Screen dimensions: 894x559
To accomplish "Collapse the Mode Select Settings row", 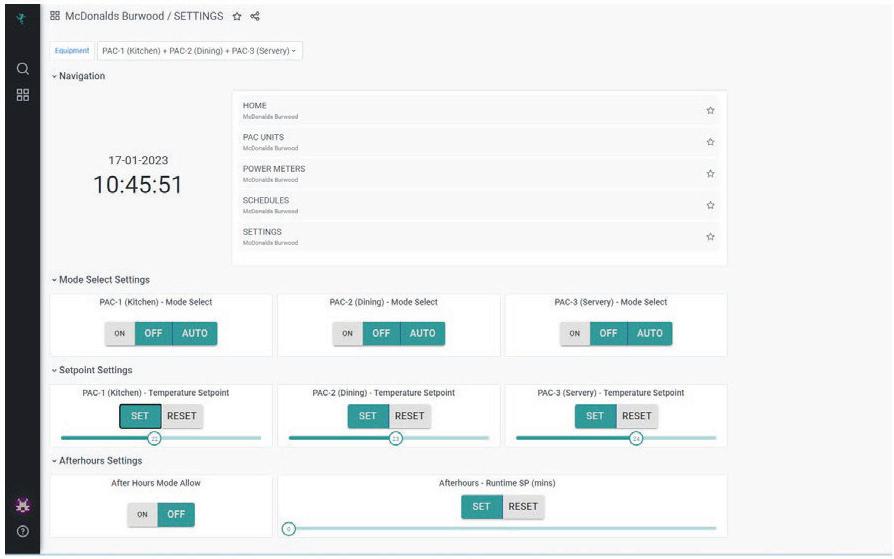I will (101, 280).
